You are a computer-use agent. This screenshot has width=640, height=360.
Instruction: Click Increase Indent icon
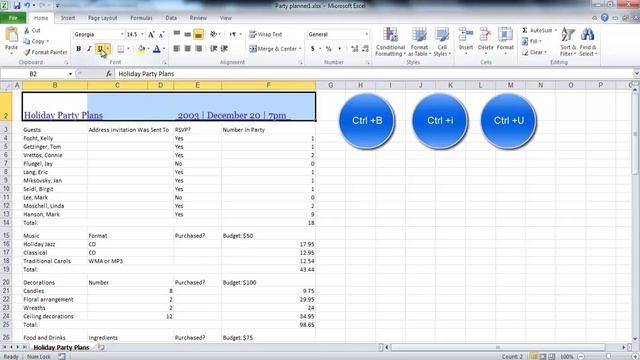point(224,49)
